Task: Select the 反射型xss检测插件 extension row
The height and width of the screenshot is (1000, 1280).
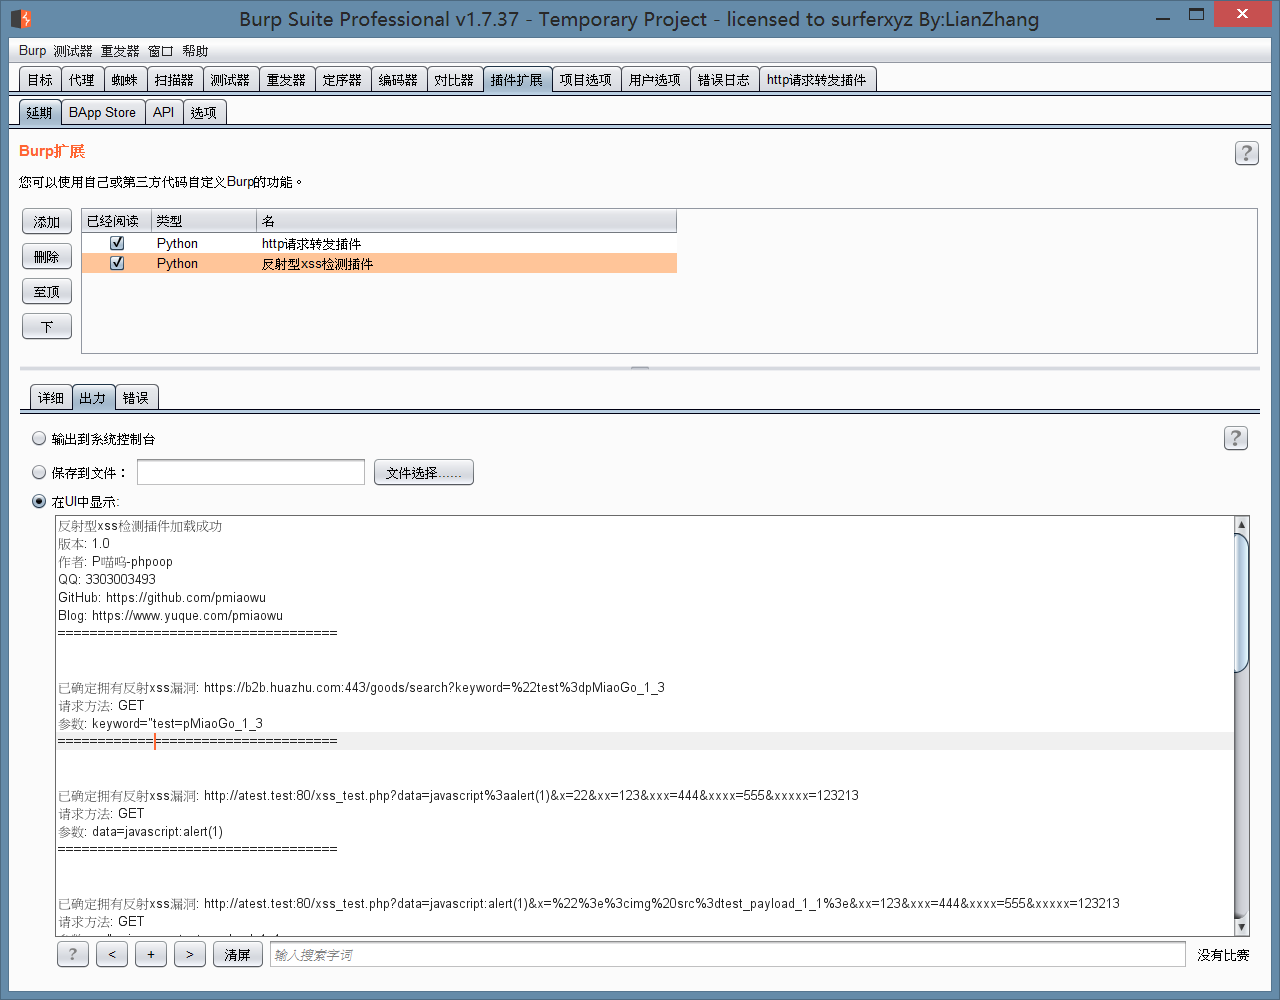Action: tap(379, 263)
